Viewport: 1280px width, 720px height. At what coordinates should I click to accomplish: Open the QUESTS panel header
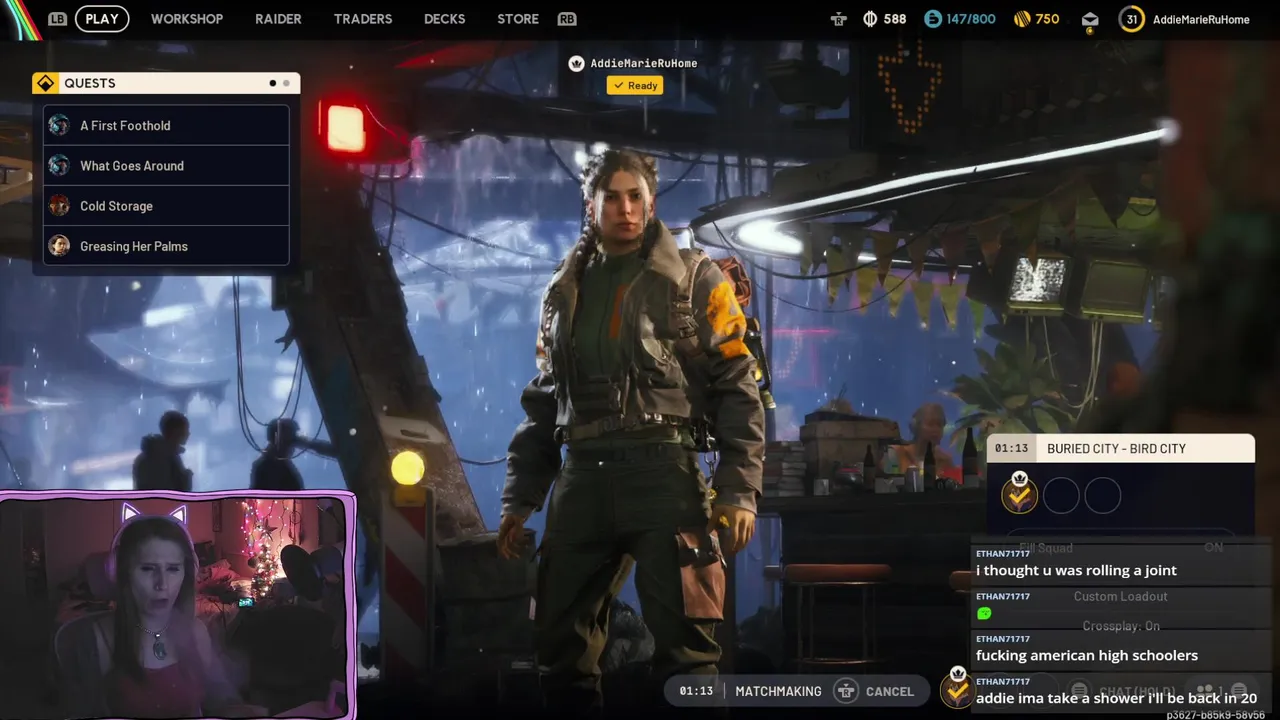pos(166,83)
